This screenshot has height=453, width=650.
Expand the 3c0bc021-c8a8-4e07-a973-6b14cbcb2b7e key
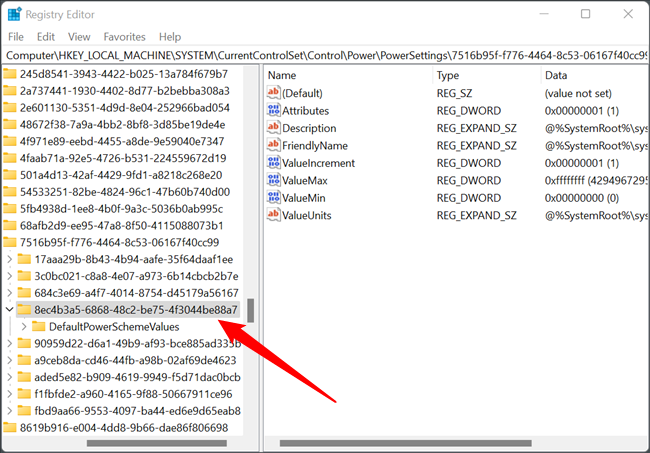tap(10, 276)
